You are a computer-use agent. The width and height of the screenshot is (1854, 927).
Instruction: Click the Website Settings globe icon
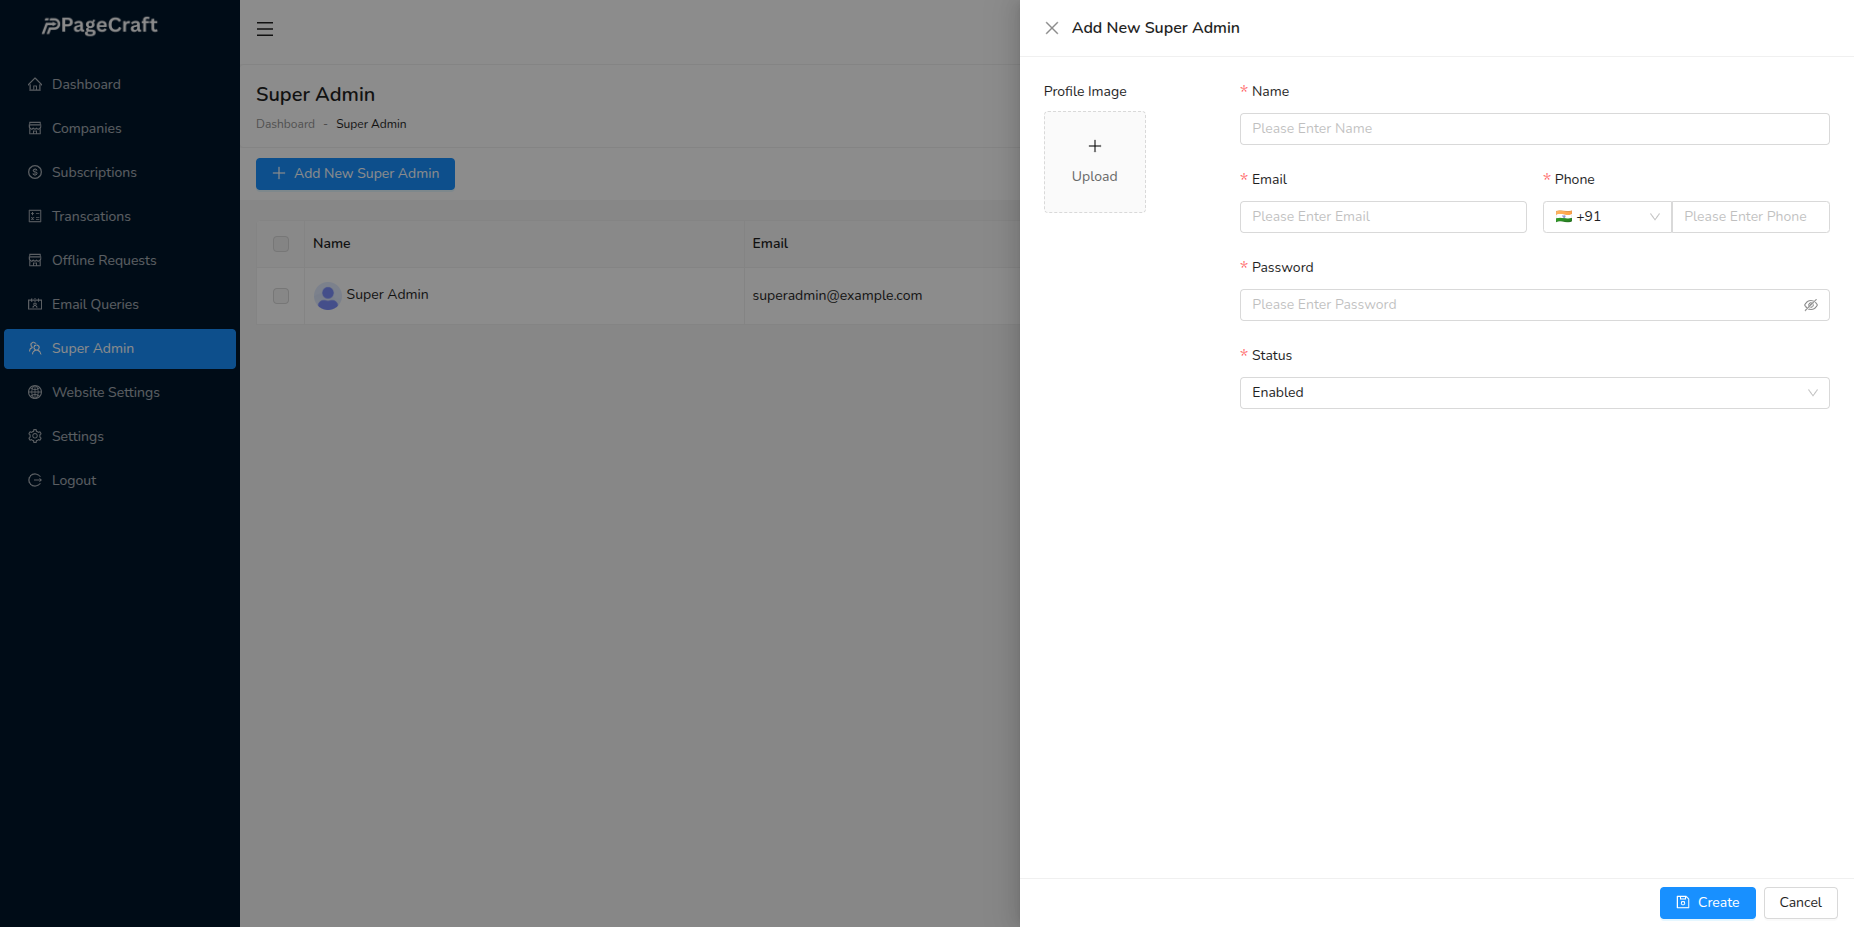coord(35,393)
